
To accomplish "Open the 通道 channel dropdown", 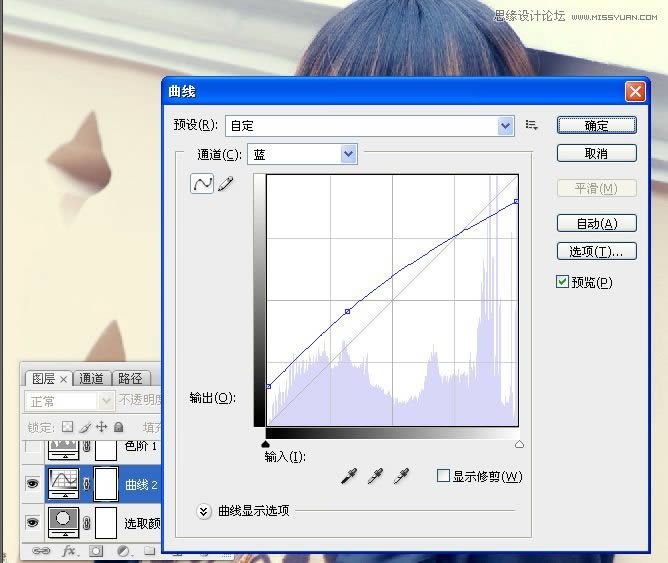I will click(348, 154).
